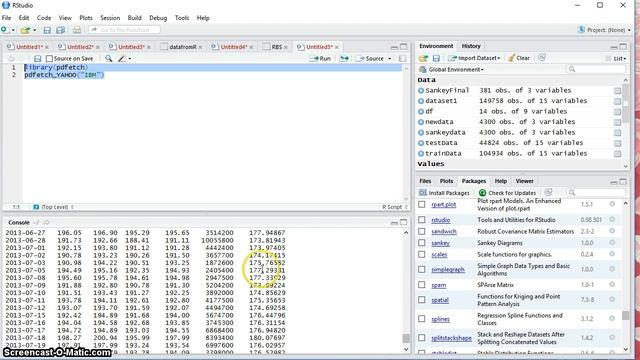The image size is (640, 360).
Task: Click the open file folder icon
Action: (25, 30)
